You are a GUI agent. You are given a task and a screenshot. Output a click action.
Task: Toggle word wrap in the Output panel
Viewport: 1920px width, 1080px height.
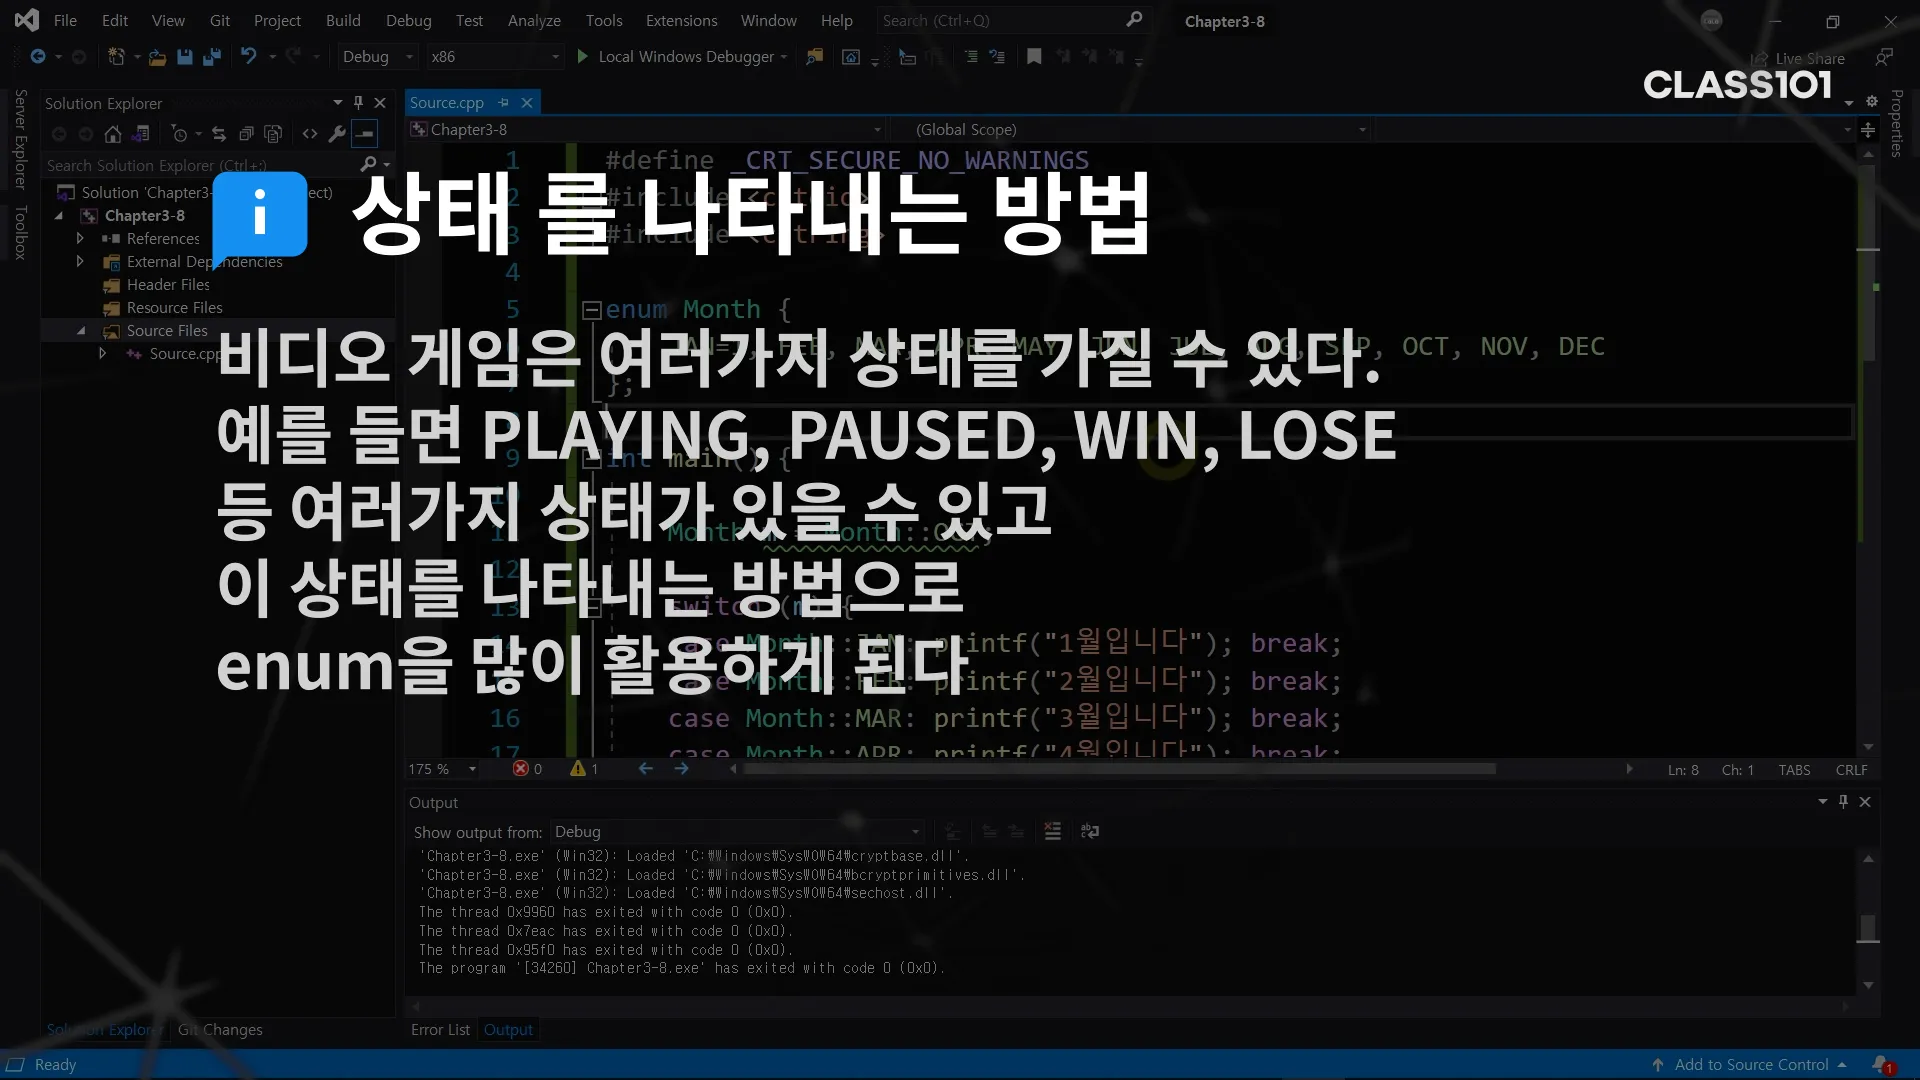point(1090,831)
